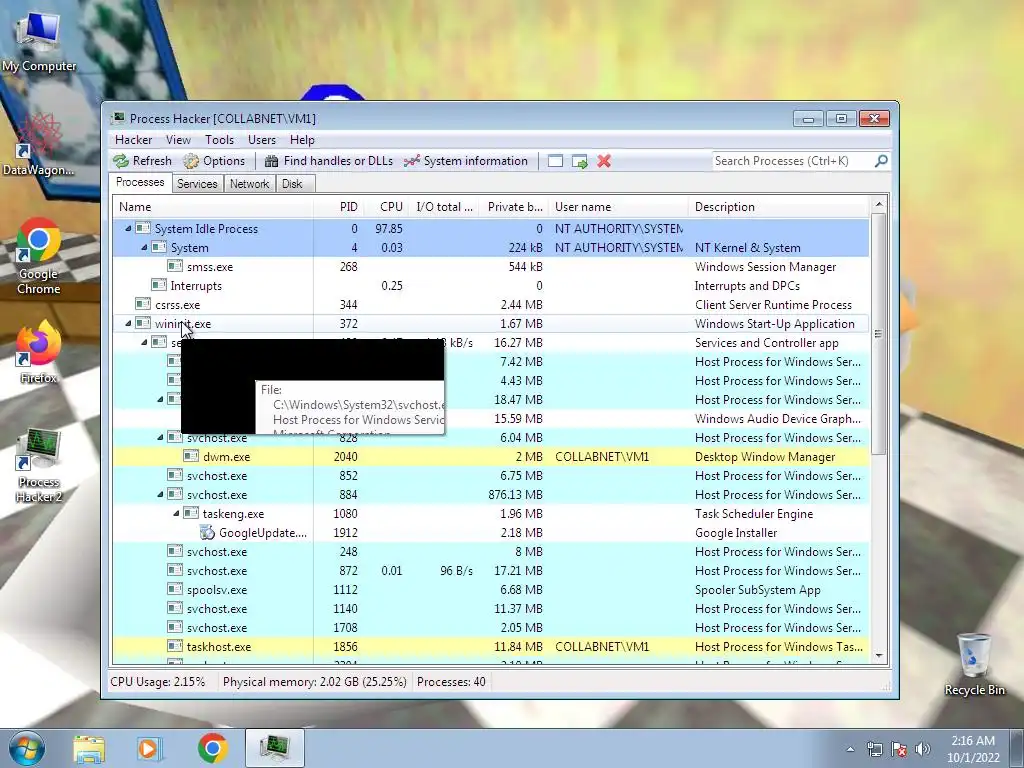Click the volume icon in system tray
Image resolution: width=1024 pixels, height=768 pixels.
point(923,749)
